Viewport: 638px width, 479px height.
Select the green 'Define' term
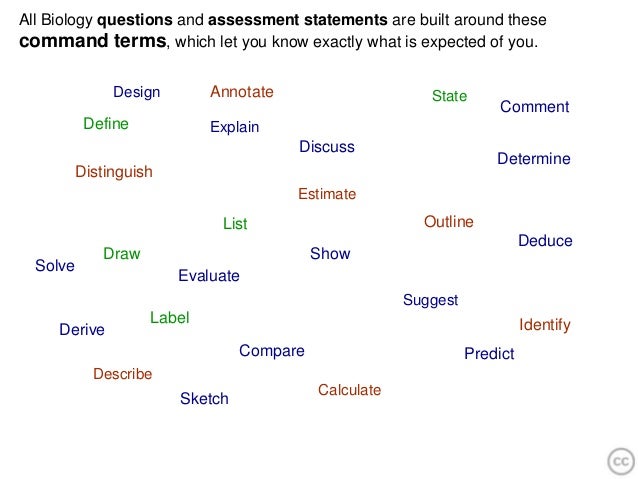tap(106, 124)
